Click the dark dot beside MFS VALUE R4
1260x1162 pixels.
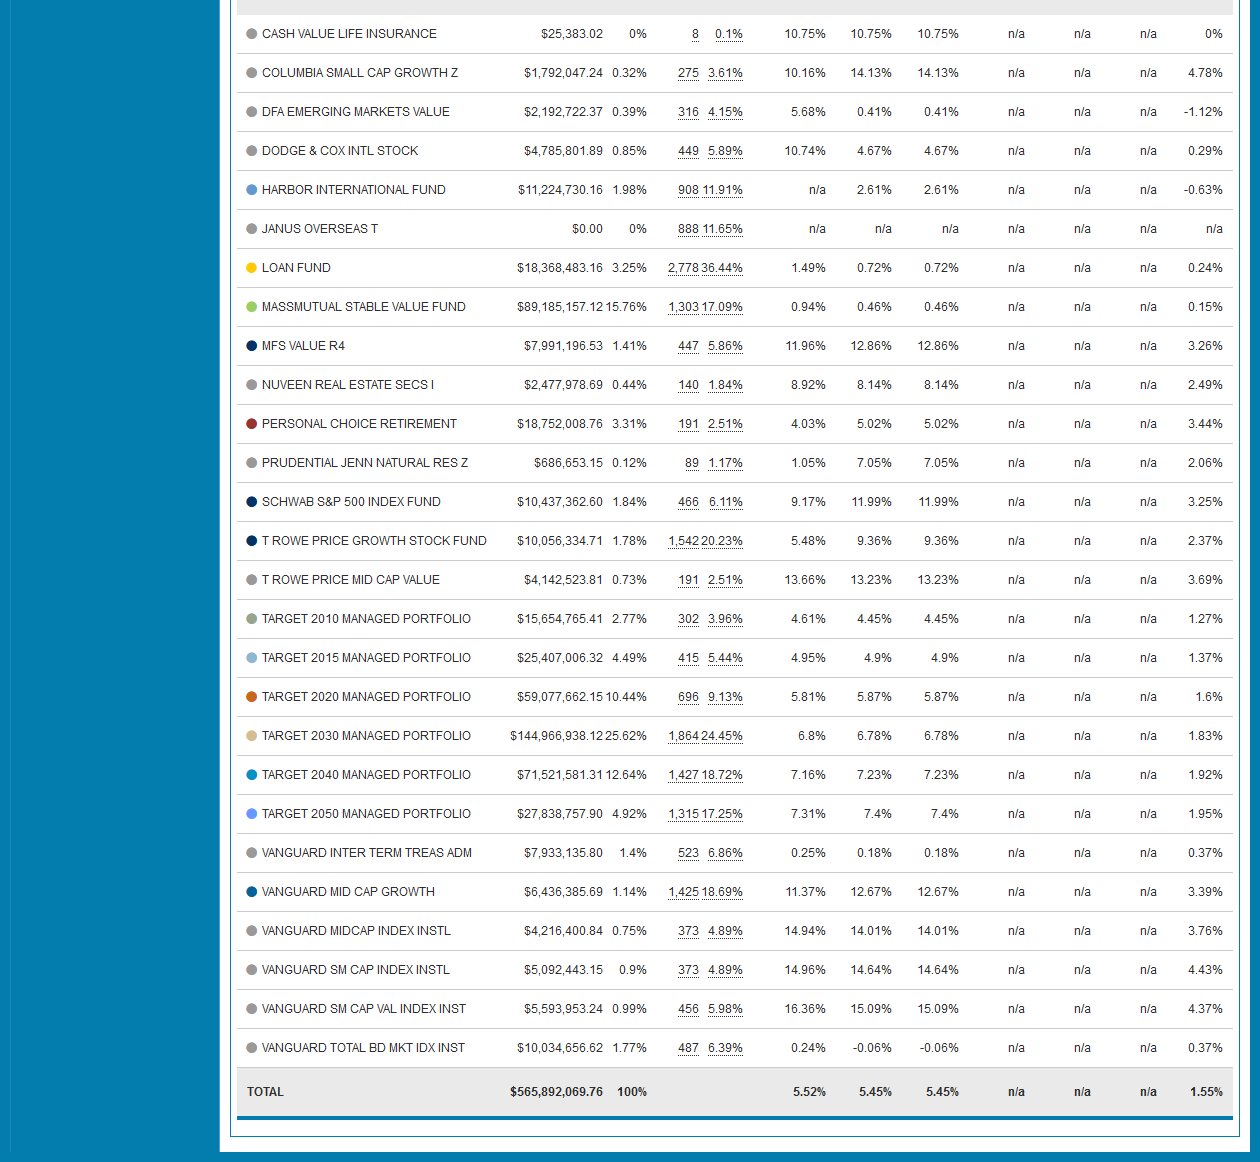pos(252,346)
